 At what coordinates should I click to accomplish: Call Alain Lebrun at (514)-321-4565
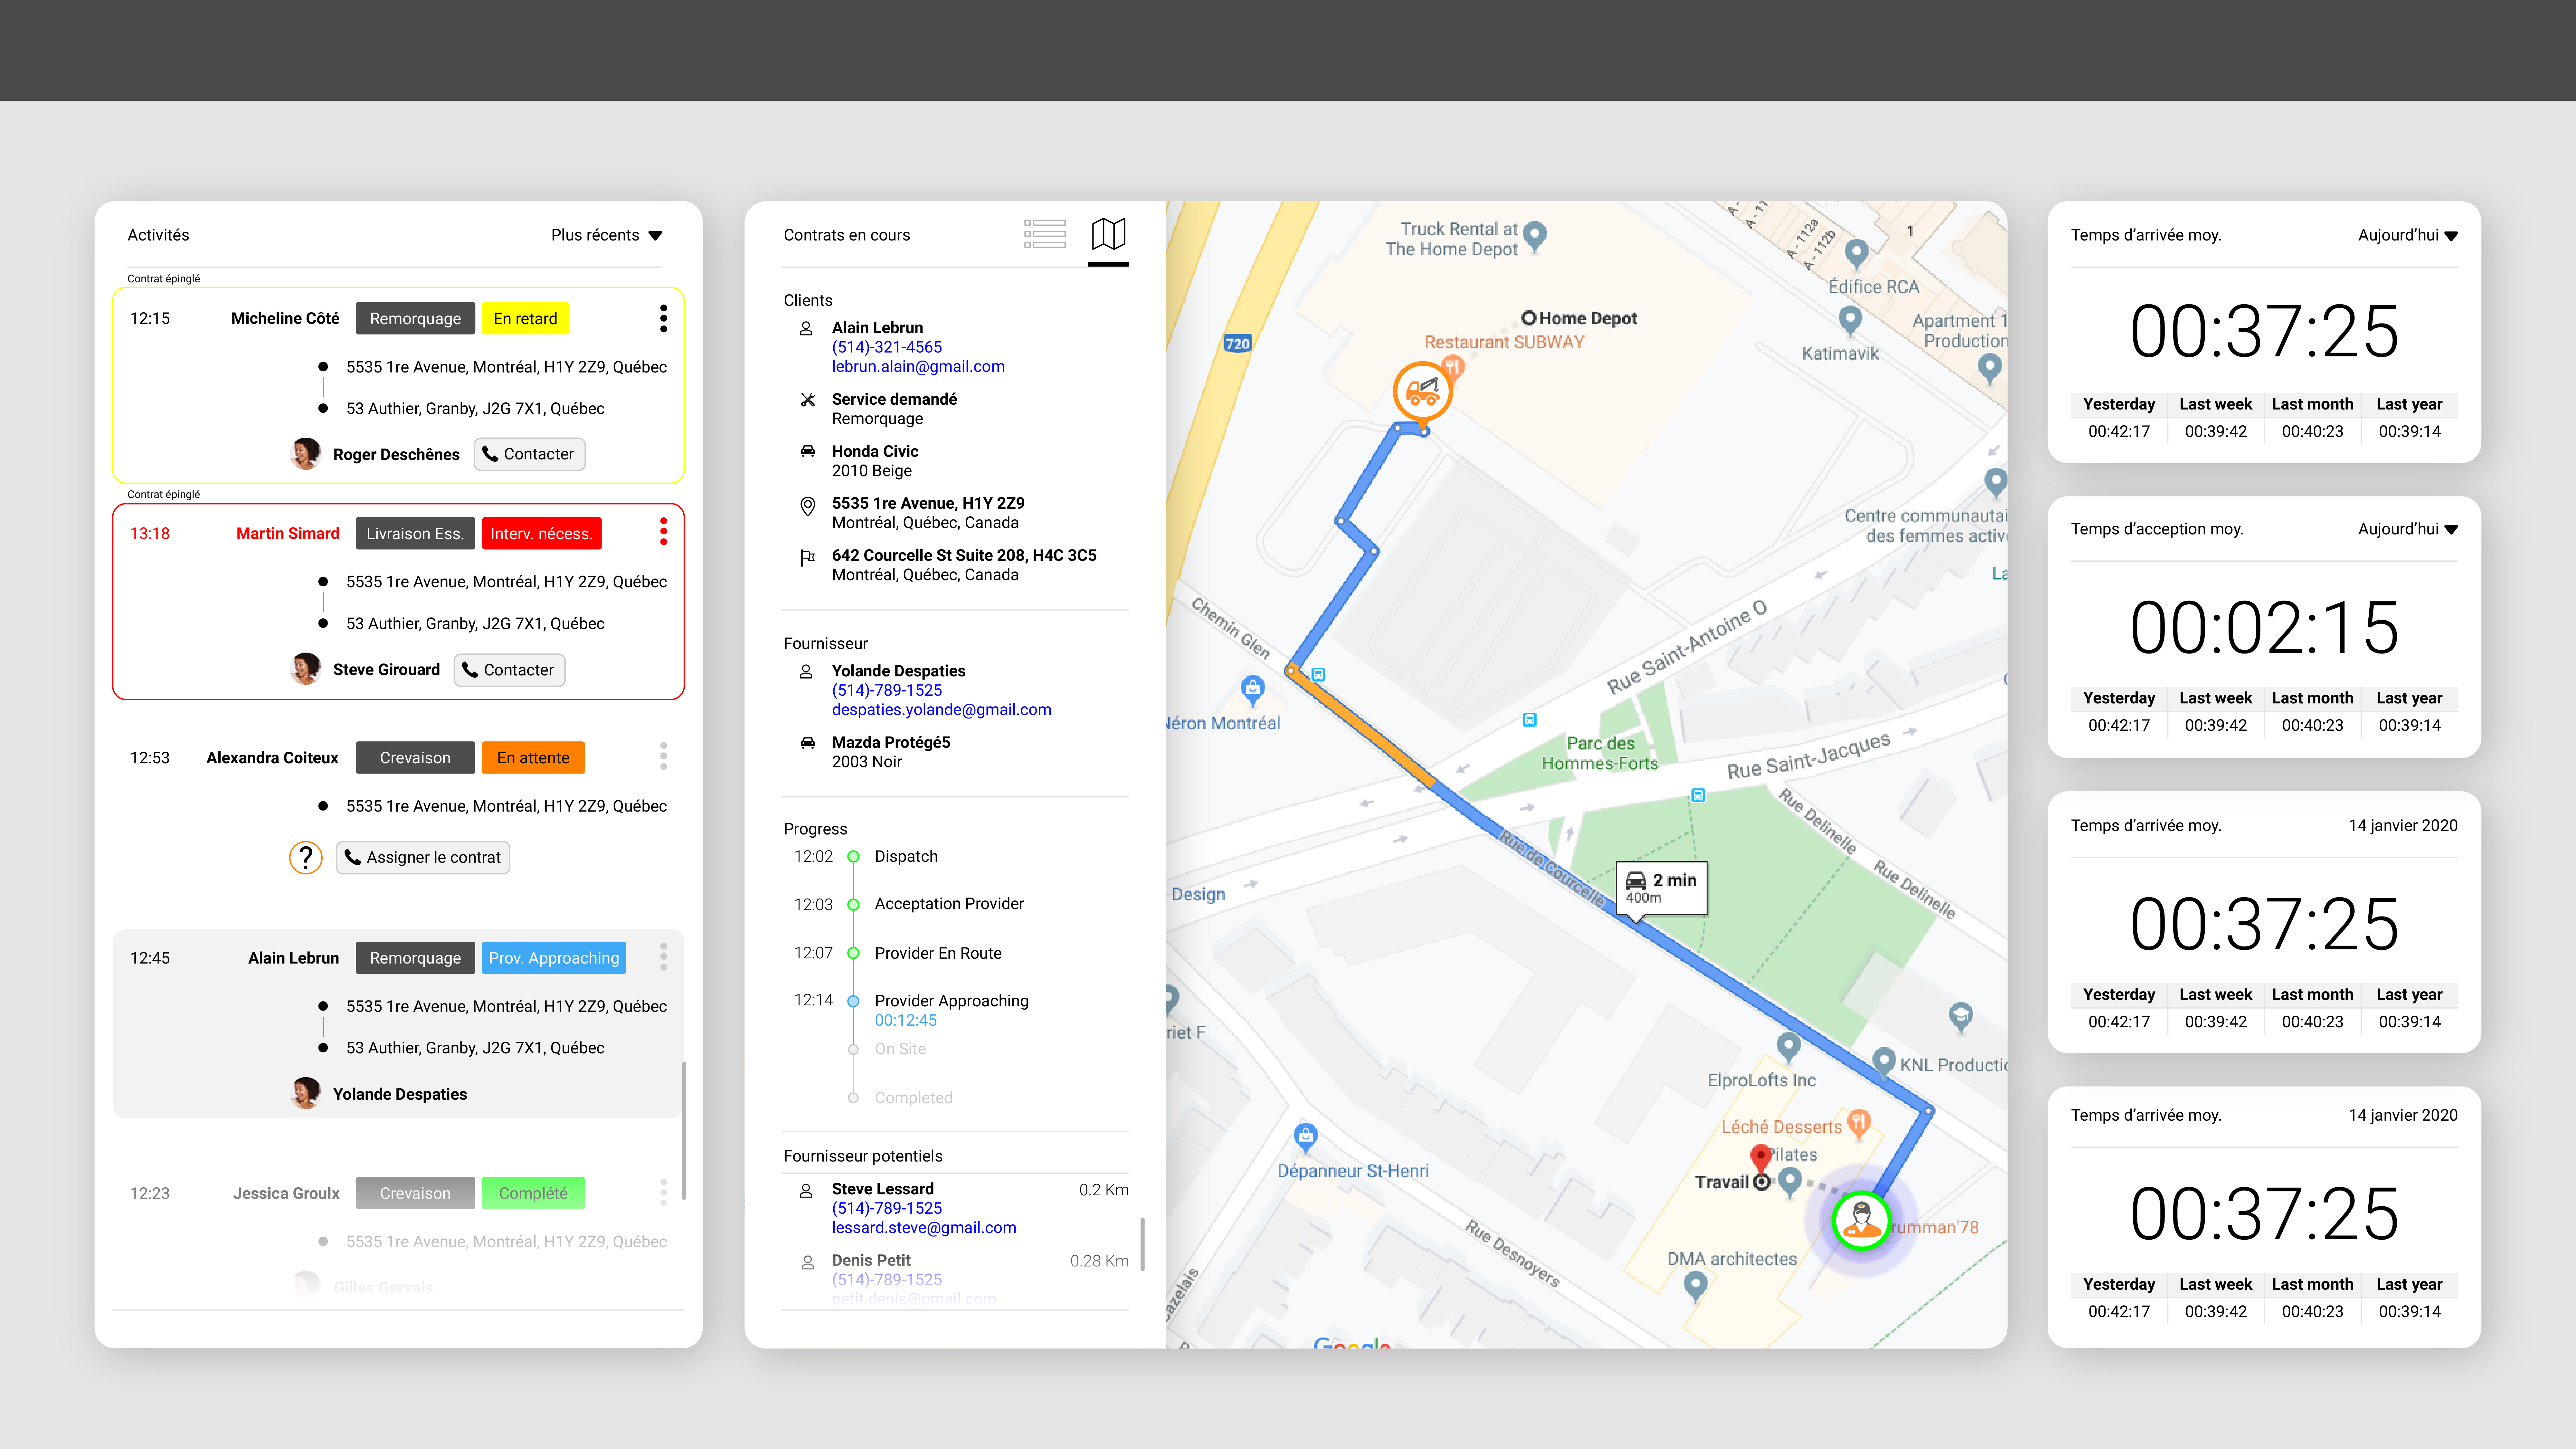point(887,347)
